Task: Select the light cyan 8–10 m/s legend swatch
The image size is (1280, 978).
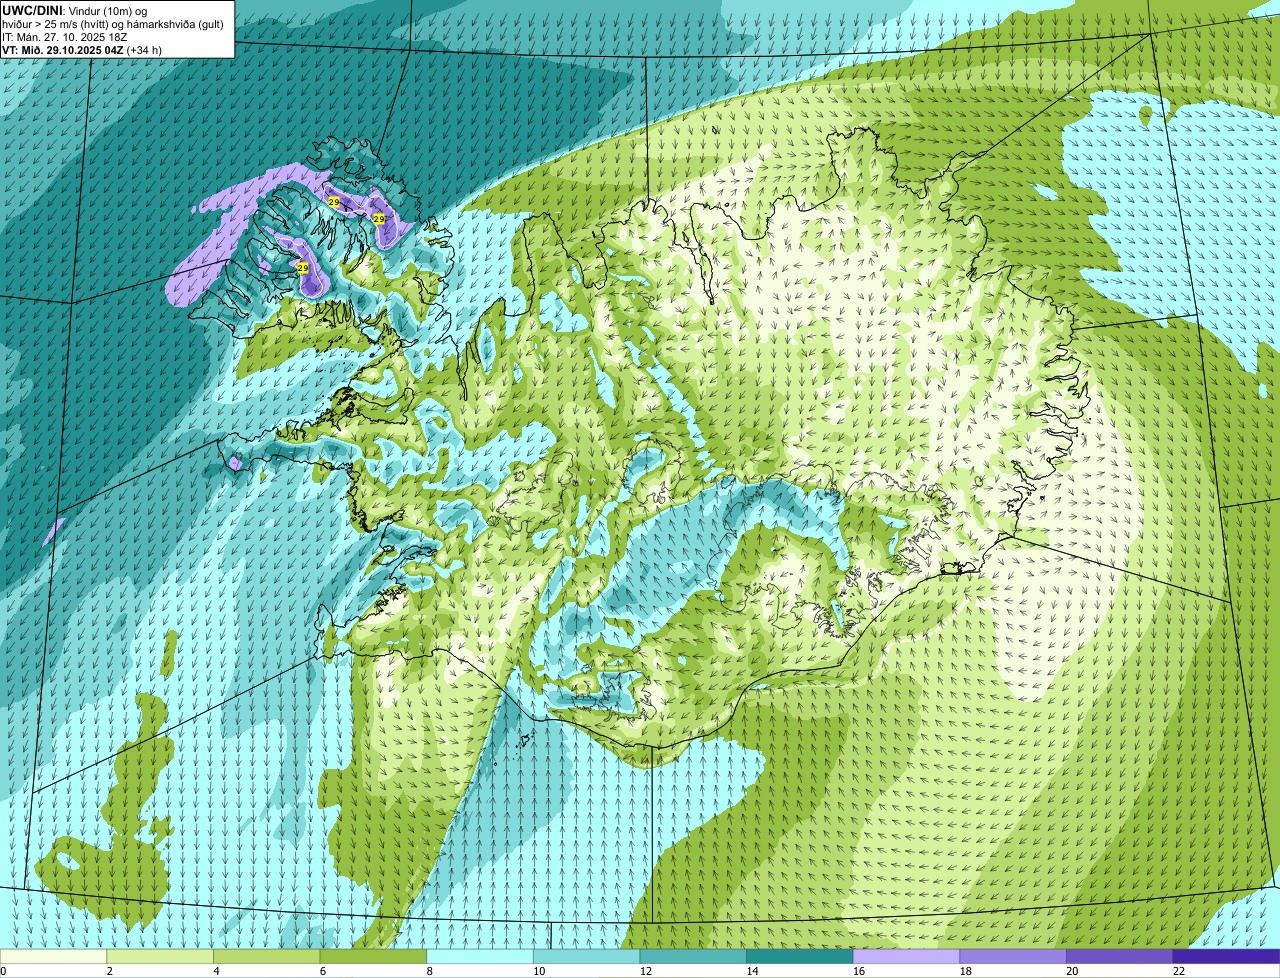Action: click(480, 956)
